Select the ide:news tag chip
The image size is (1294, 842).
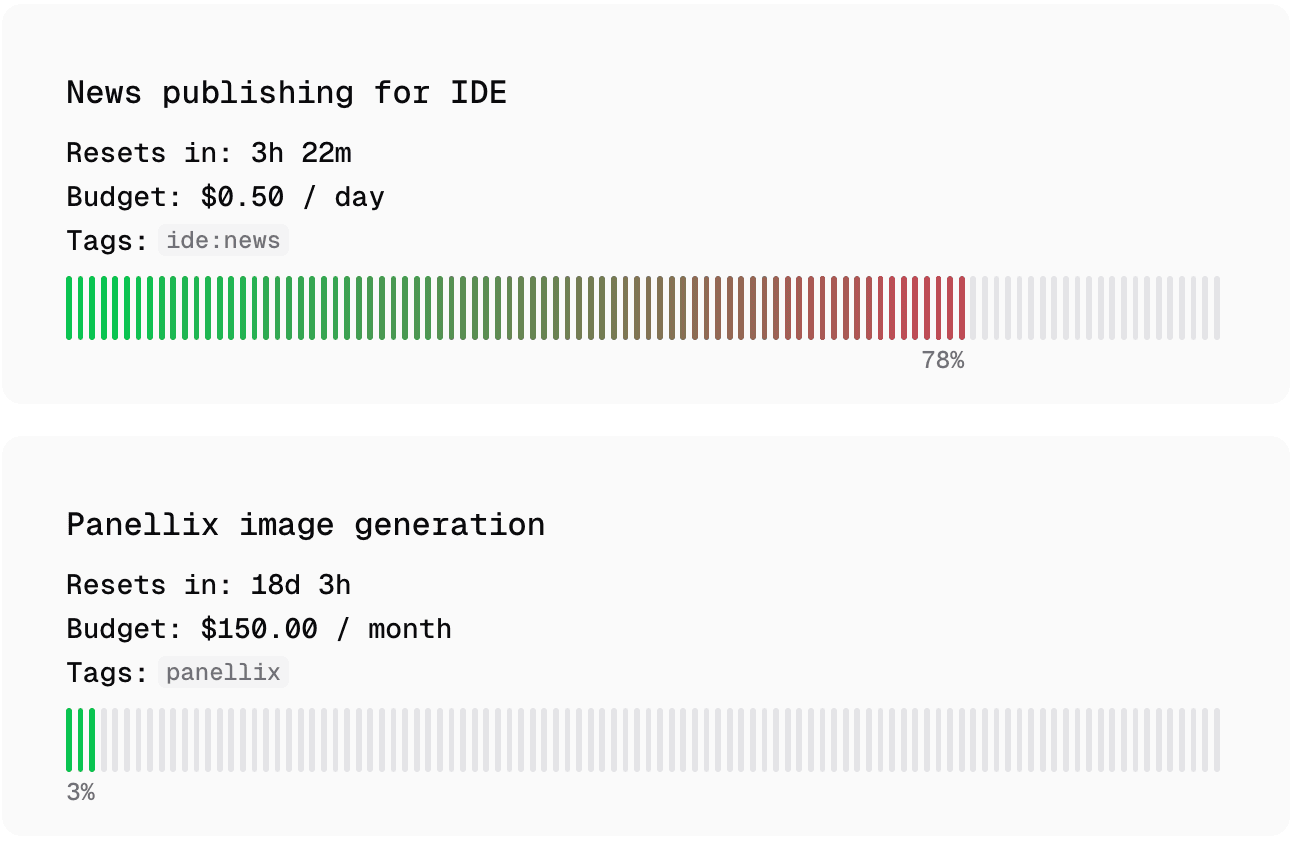[x=223, y=241]
